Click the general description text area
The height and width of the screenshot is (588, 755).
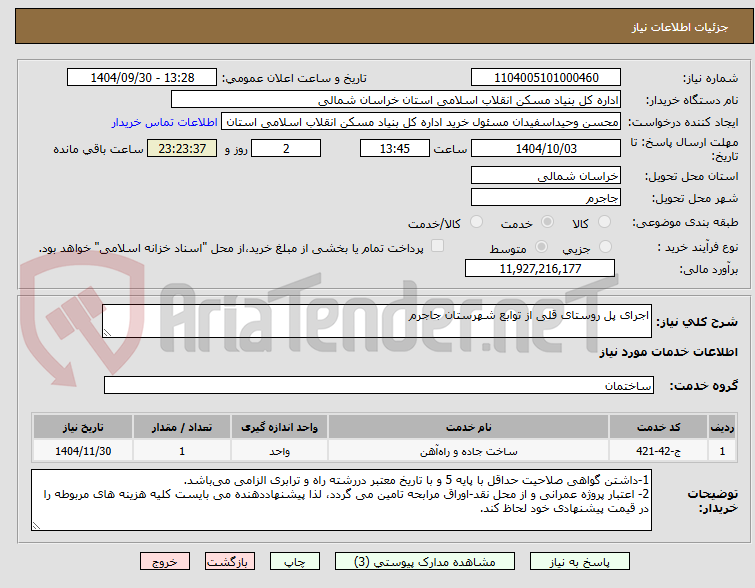pyautogui.click(x=377, y=321)
